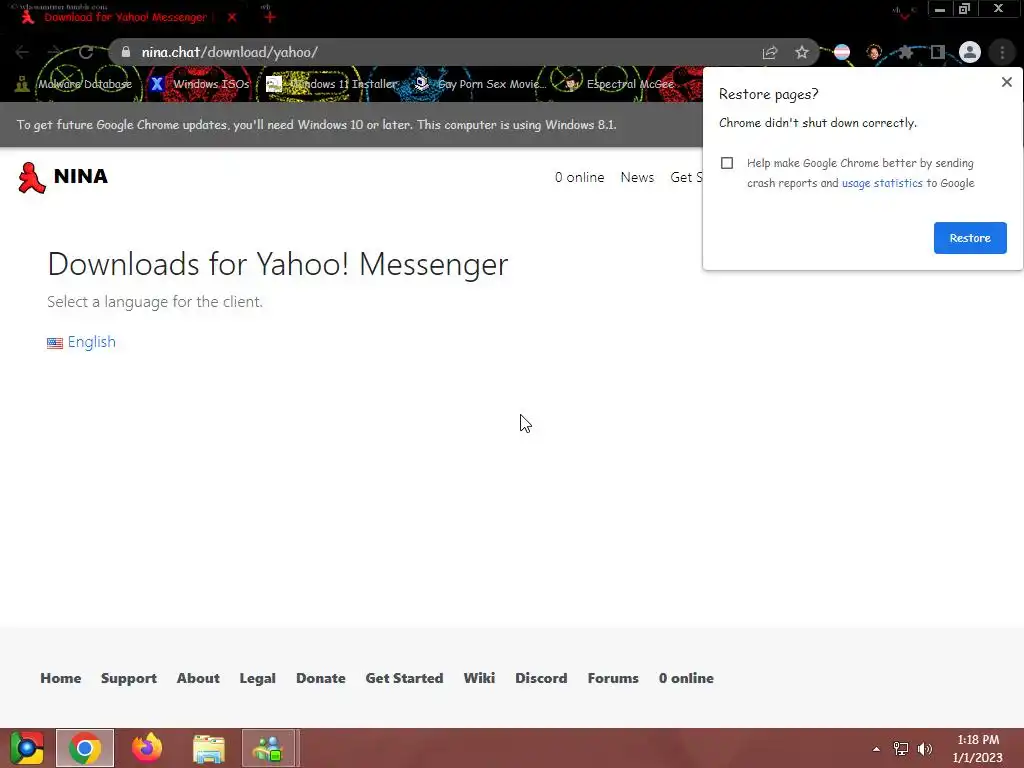Click the striped flag extension icon

842,52
